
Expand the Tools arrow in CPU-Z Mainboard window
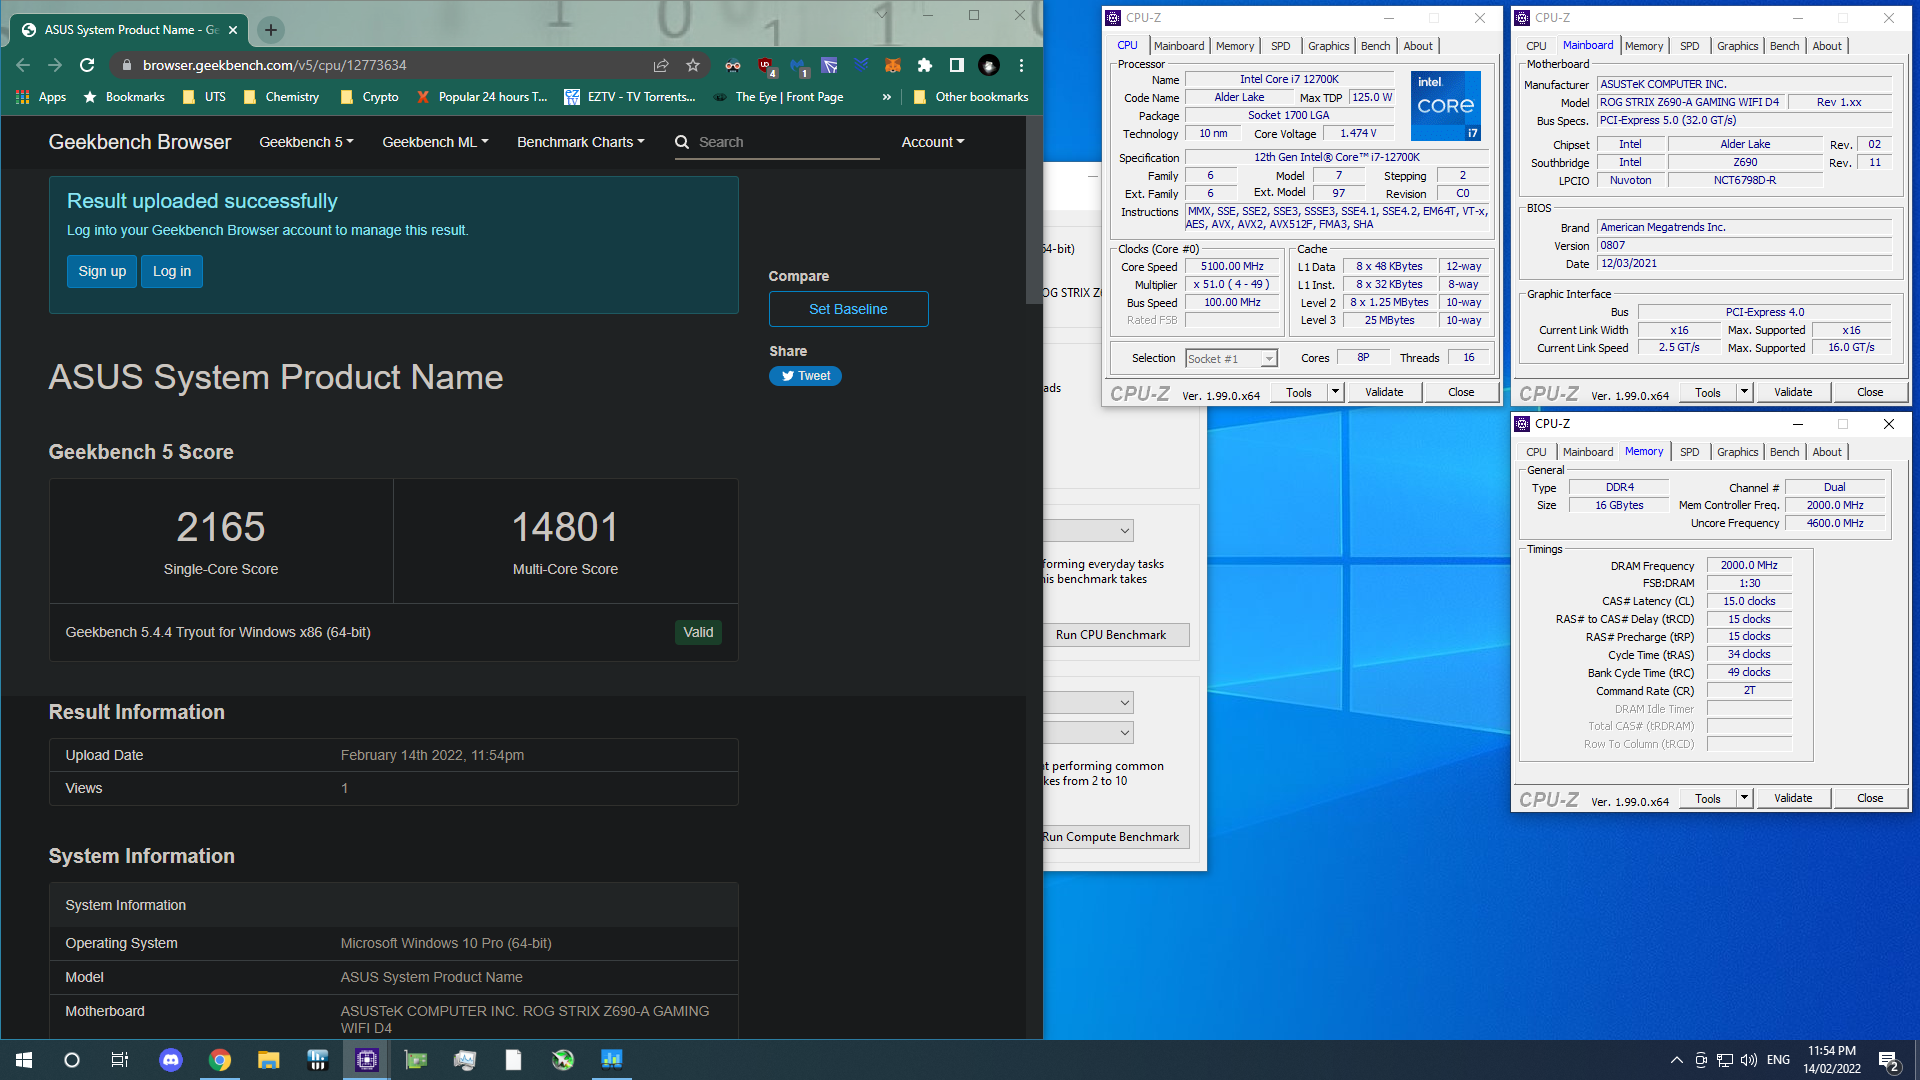pos(1744,392)
